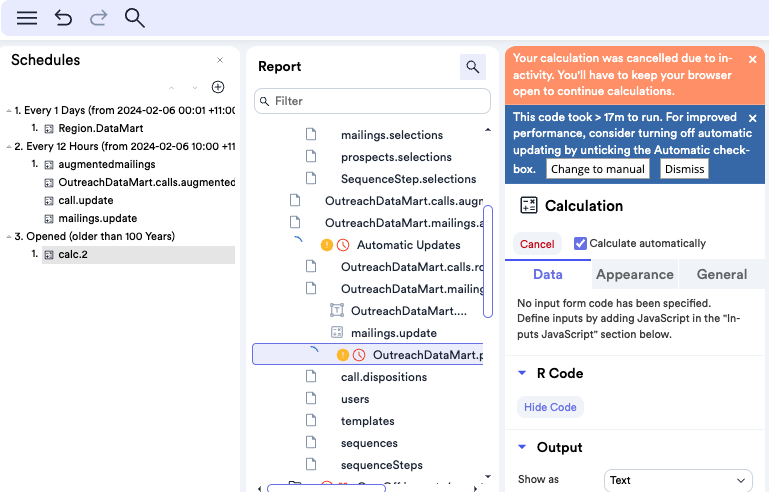Click warning icon beside Automatic Updates
Image resolution: width=769 pixels, height=492 pixels.
tap(327, 245)
